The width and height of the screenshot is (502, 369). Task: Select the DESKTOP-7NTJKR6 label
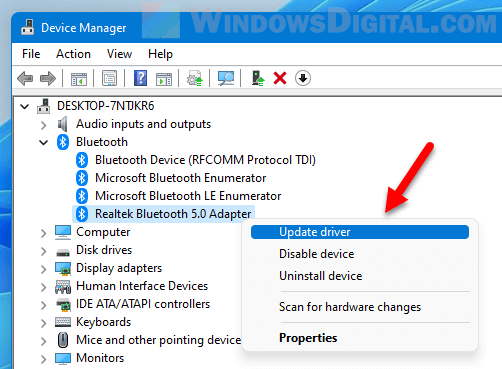pos(106,106)
